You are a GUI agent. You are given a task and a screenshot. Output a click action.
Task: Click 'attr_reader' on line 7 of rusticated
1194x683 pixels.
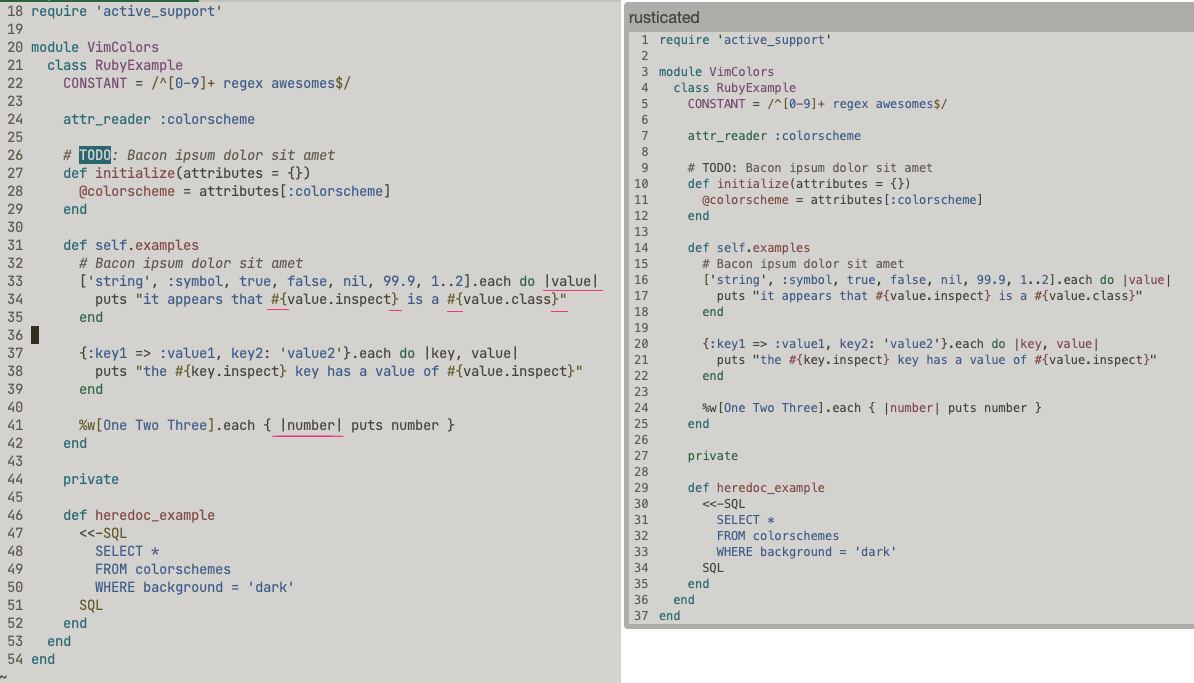pos(726,136)
